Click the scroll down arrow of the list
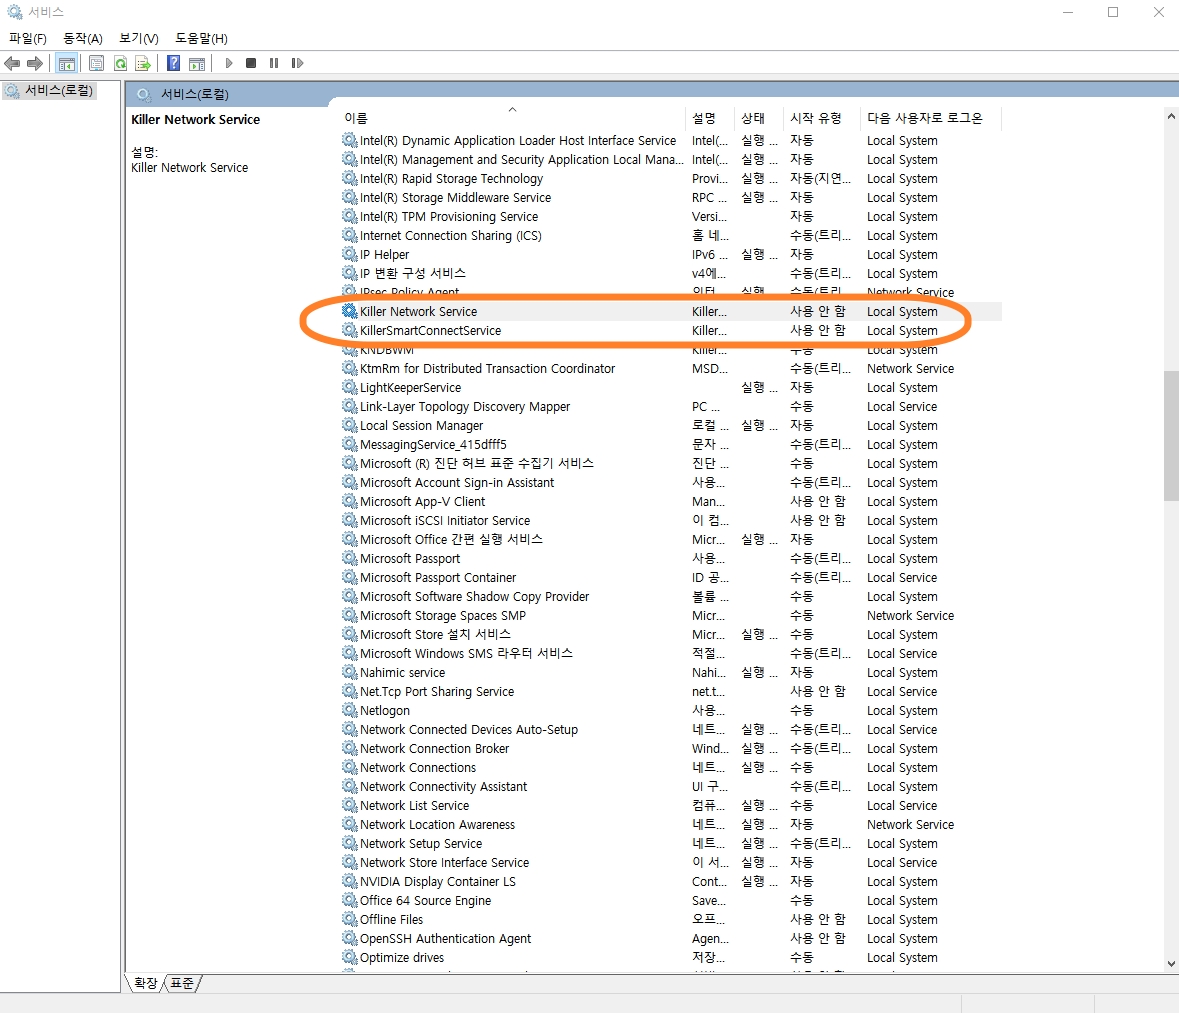Image resolution: width=1179 pixels, height=1013 pixels. tap(1171, 963)
